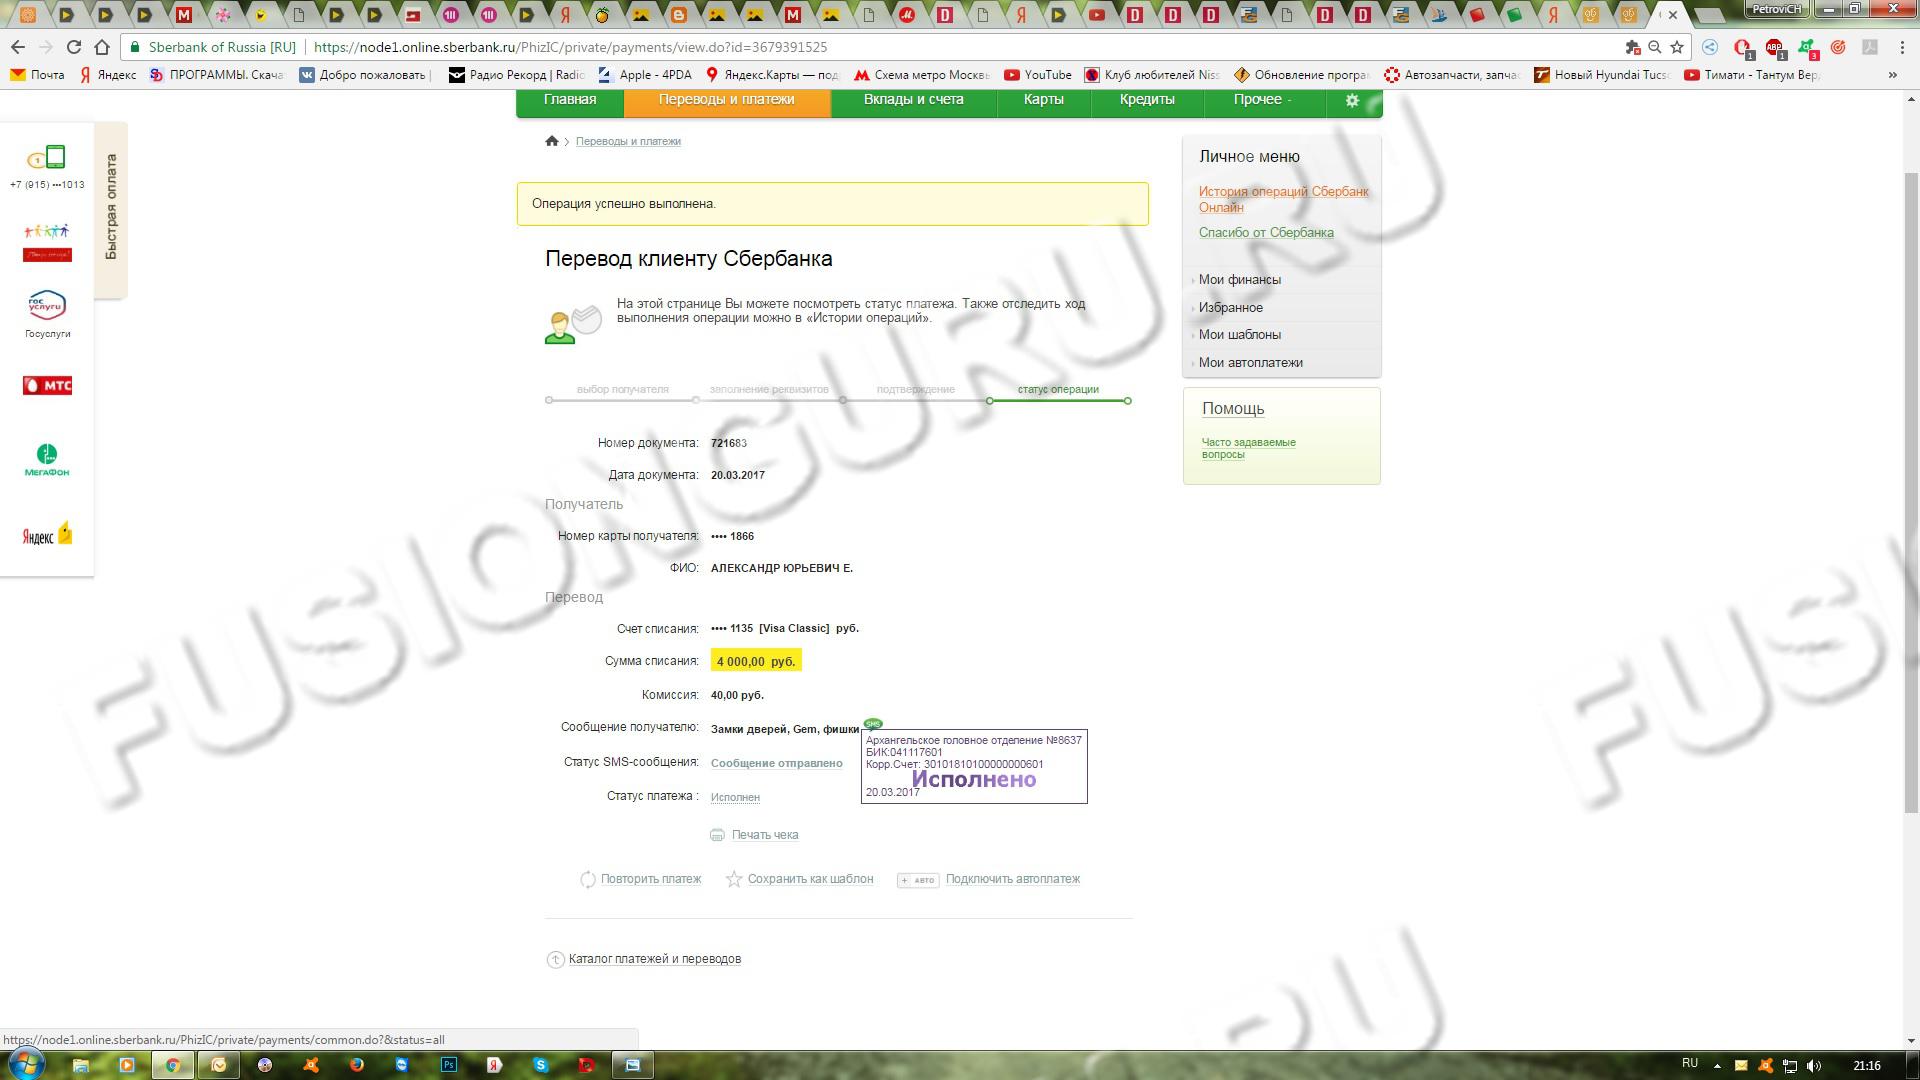
Task: Open Госуслуги quick payment icon
Action: point(47,305)
